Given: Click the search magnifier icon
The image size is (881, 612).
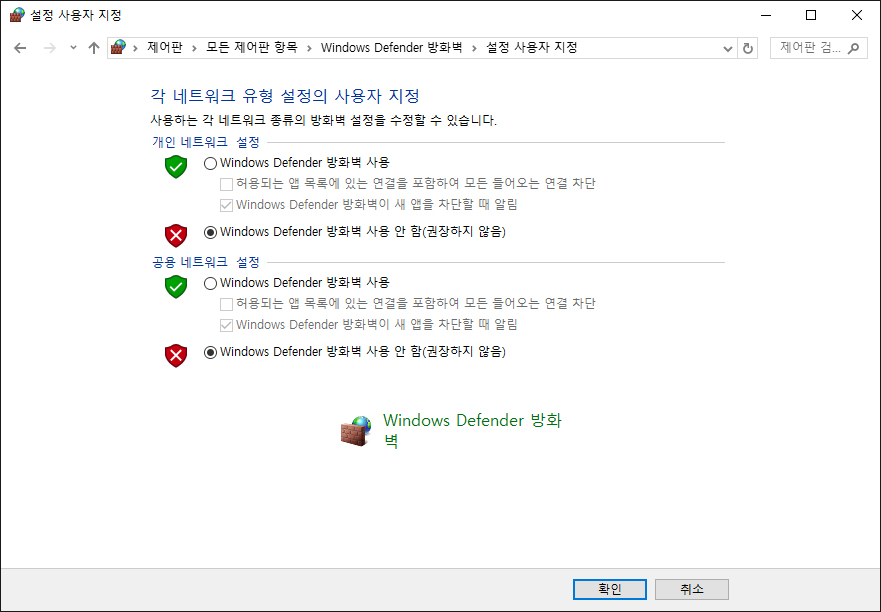Looking at the screenshot, I should tap(854, 48).
